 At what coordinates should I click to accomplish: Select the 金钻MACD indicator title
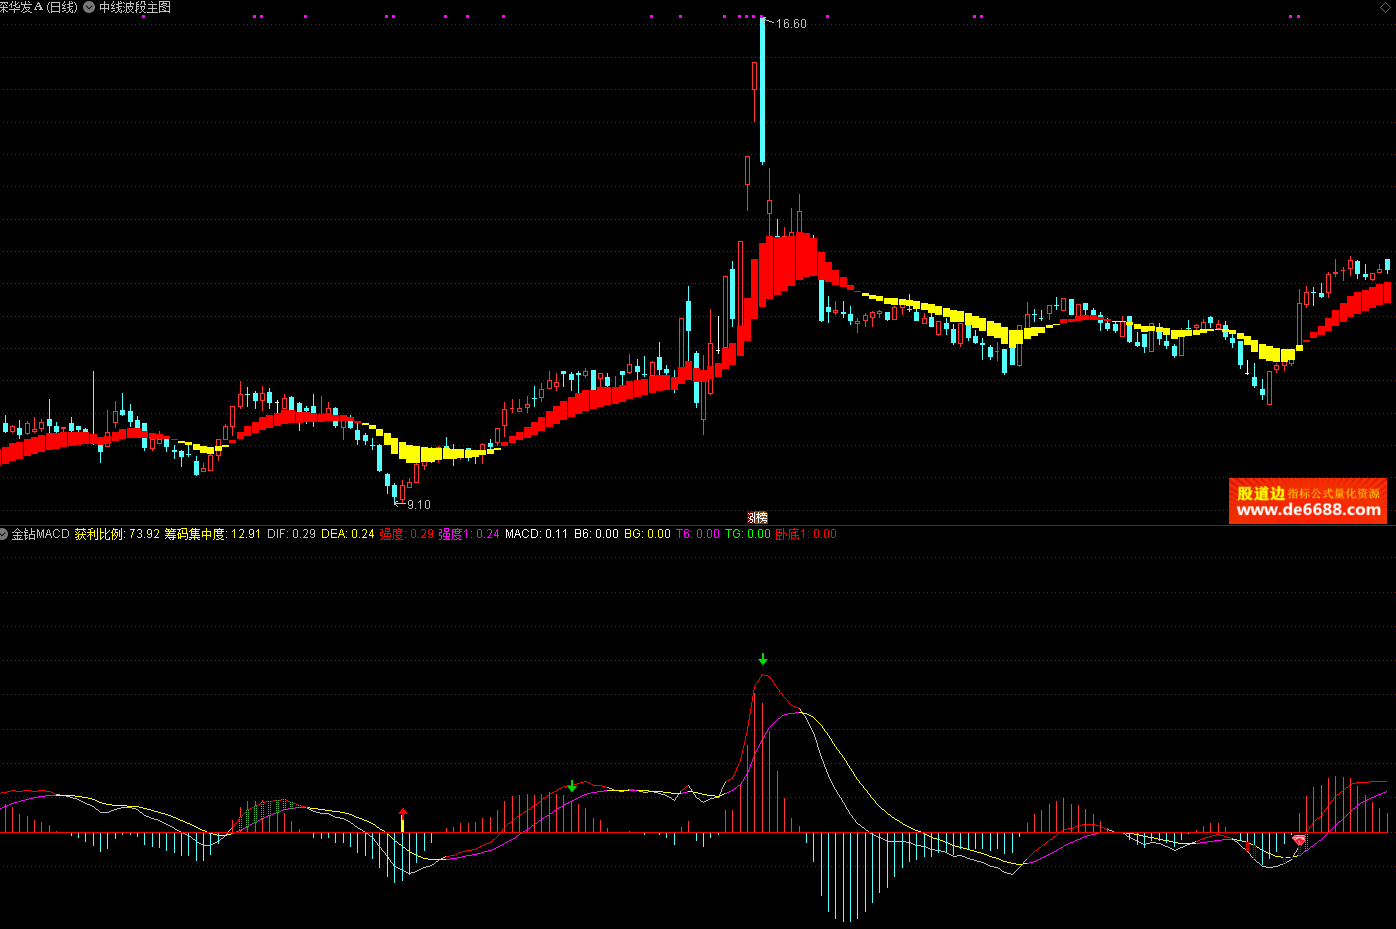click(x=41, y=534)
